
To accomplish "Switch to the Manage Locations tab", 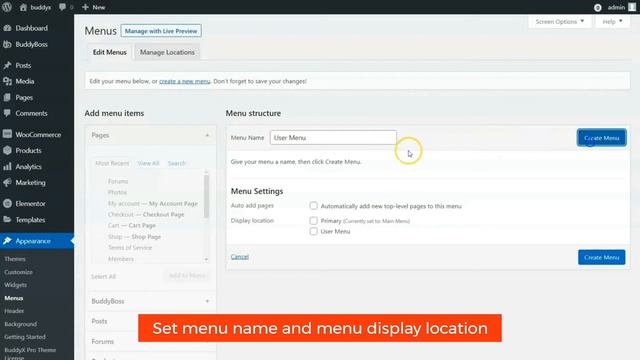I will point(167,52).
